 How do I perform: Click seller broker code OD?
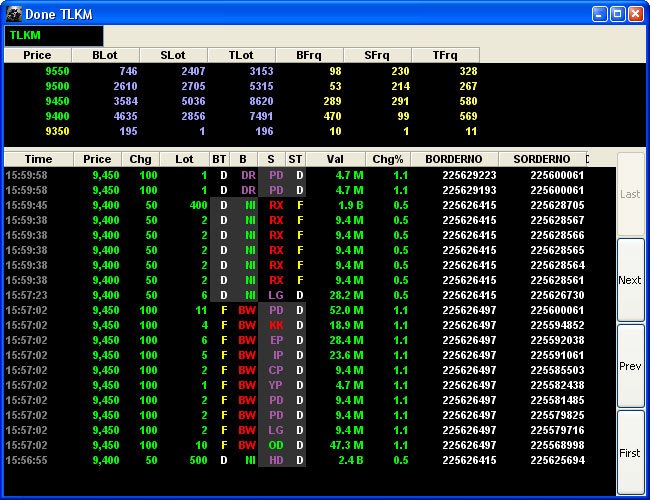[276, 445]
